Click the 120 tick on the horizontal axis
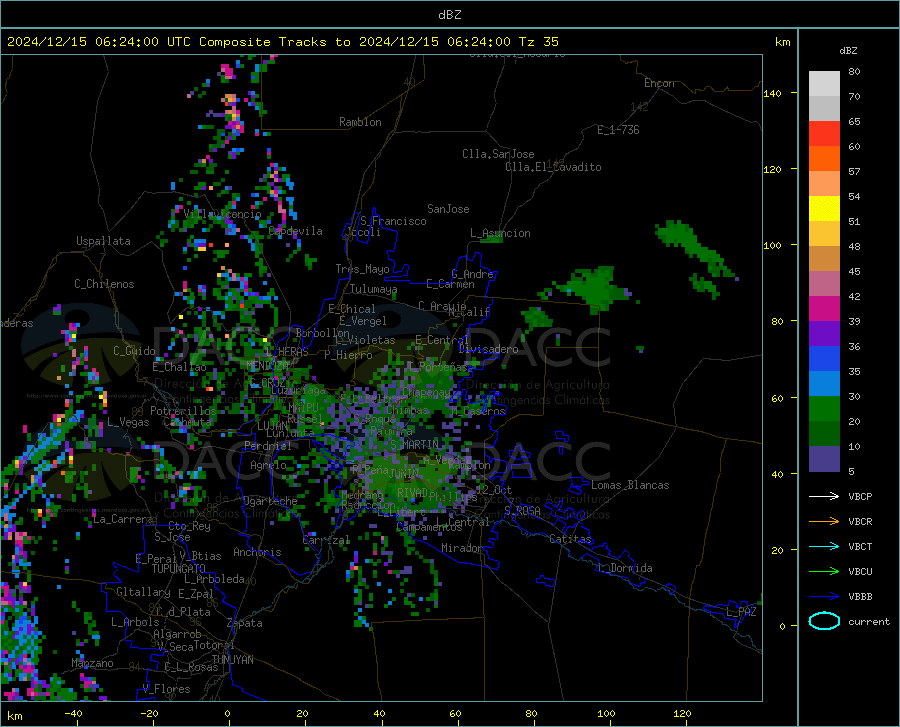Screen dimensions: 900x727 (682, 713)
